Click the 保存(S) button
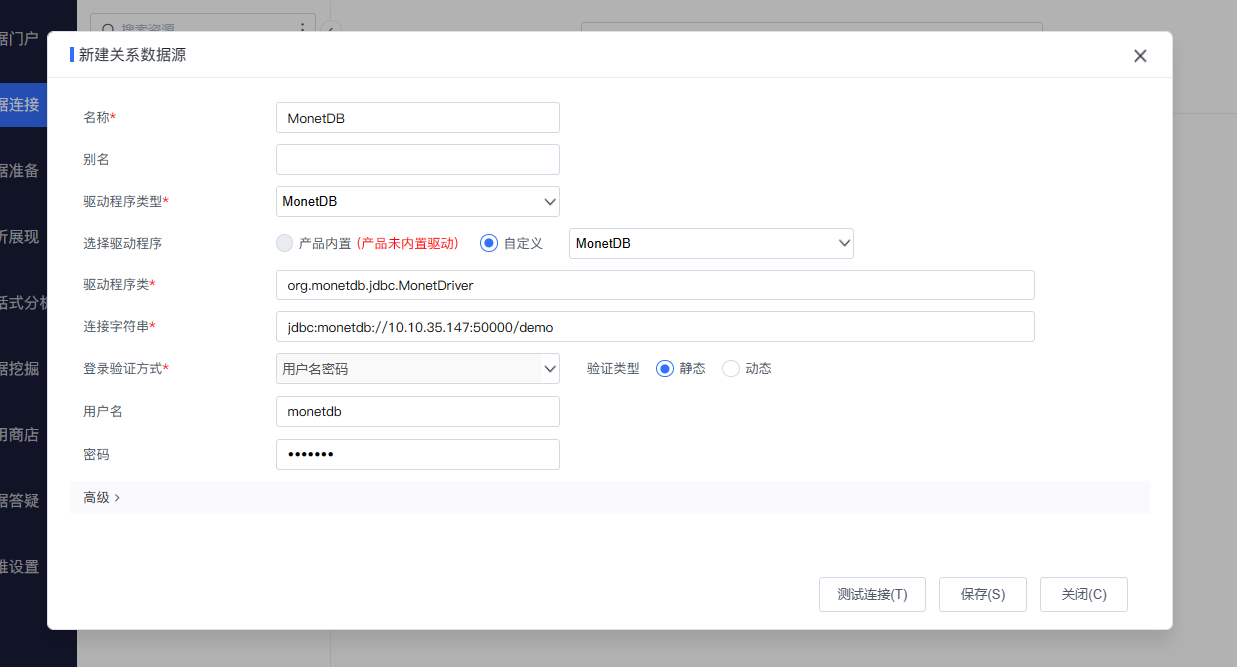1237x667 pixels. (x=982, y=594)
